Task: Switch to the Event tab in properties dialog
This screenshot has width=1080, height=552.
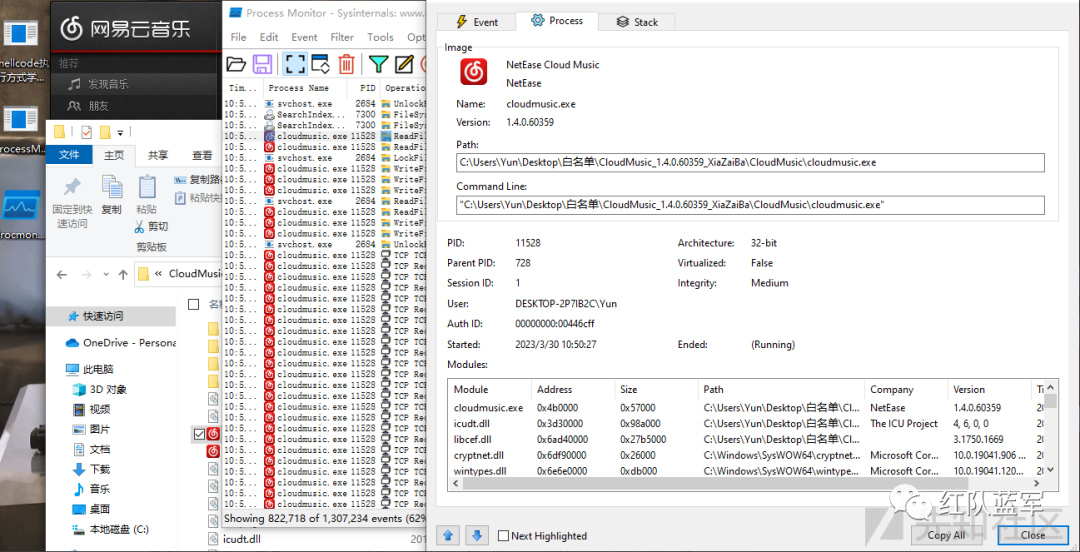Action: (477, 22)
